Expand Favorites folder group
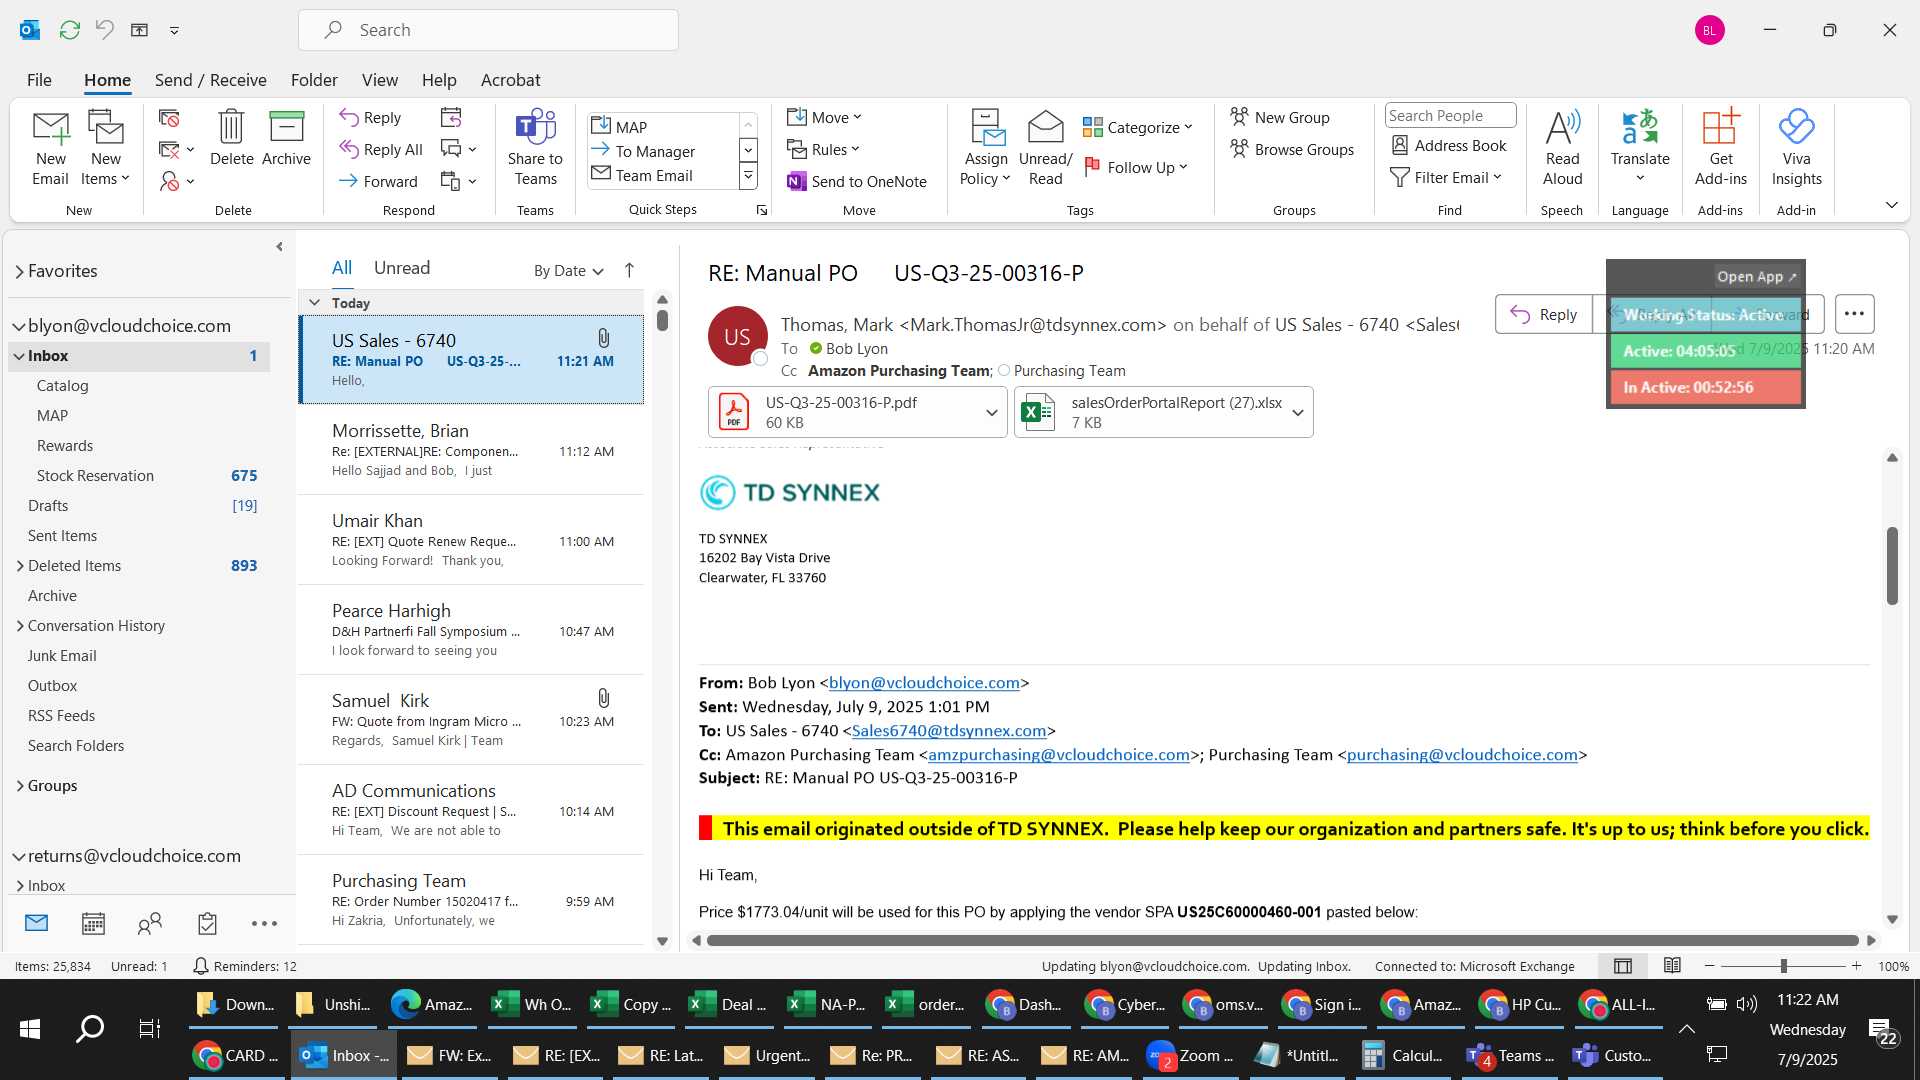 19,271
